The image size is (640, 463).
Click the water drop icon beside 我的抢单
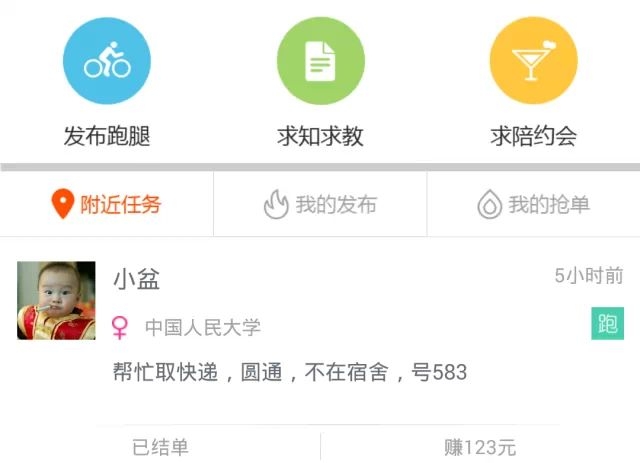(489, 204)
